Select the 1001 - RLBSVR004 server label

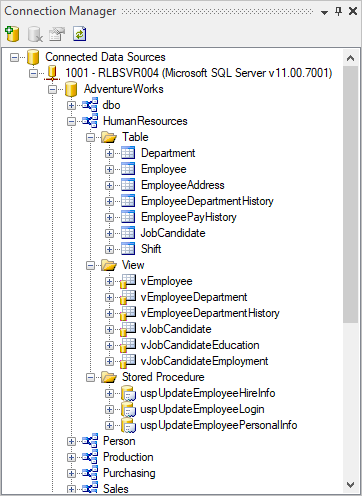coord(199,73)
